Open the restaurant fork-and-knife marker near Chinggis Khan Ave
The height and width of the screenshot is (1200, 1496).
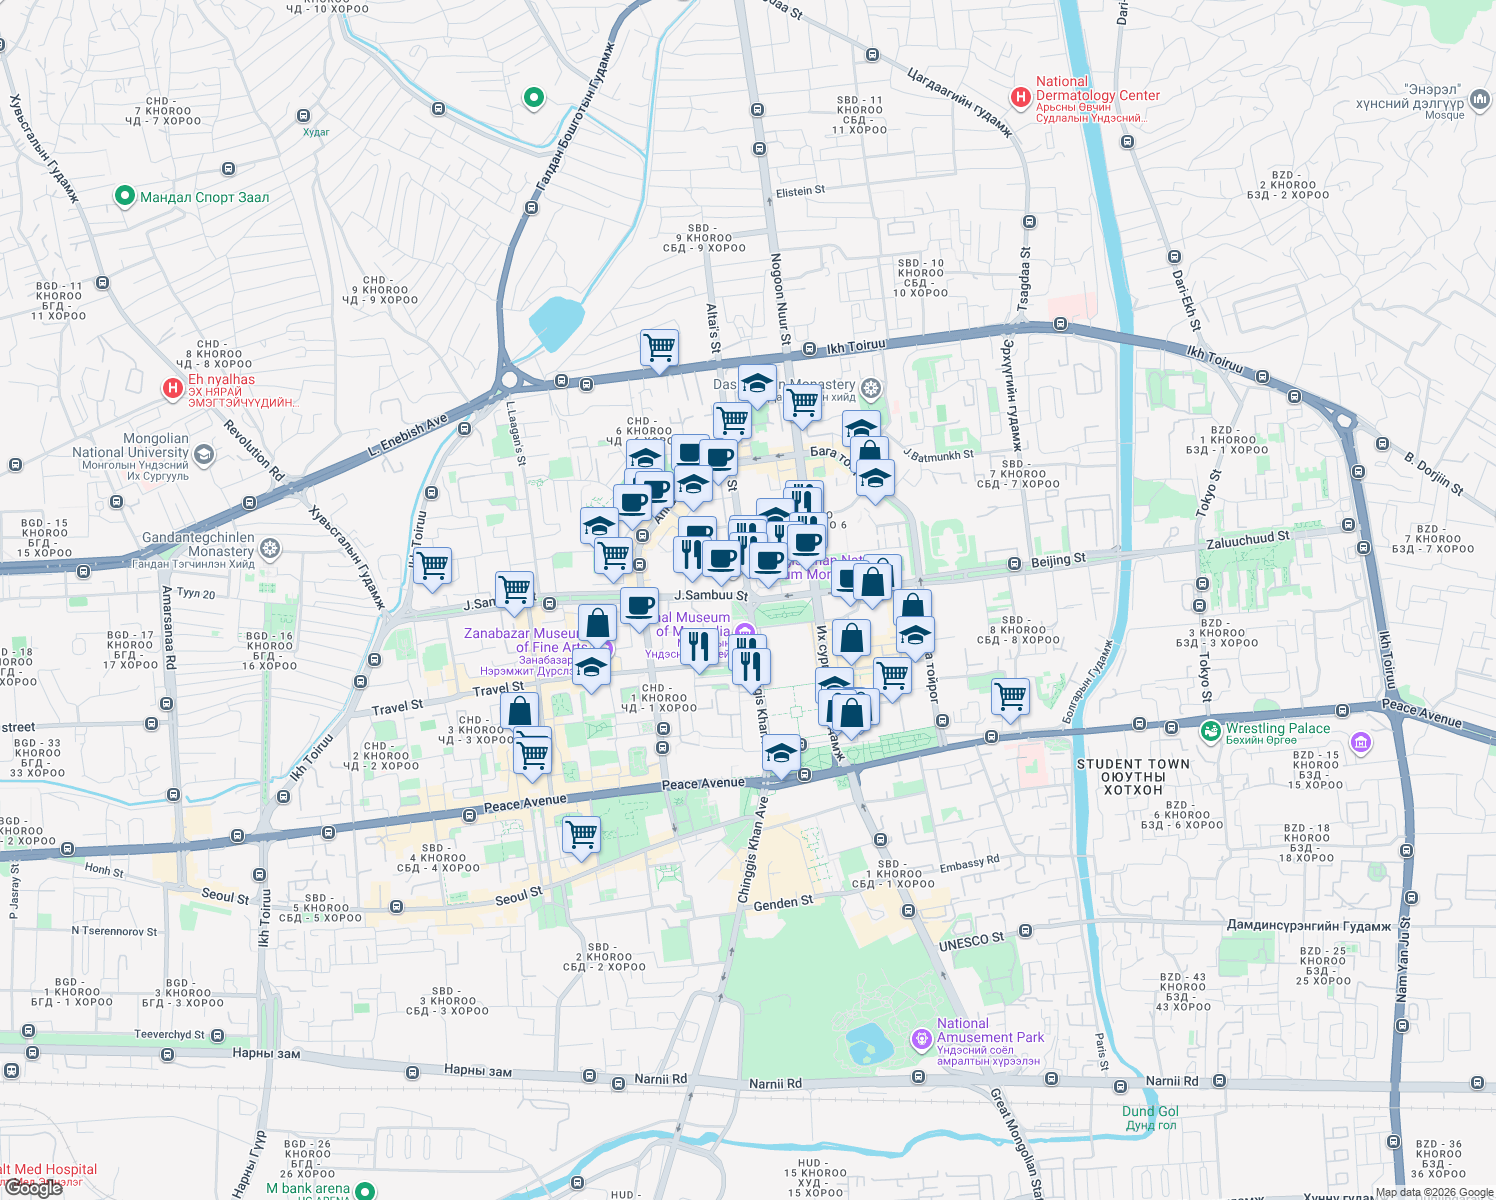tap(749, 661)
